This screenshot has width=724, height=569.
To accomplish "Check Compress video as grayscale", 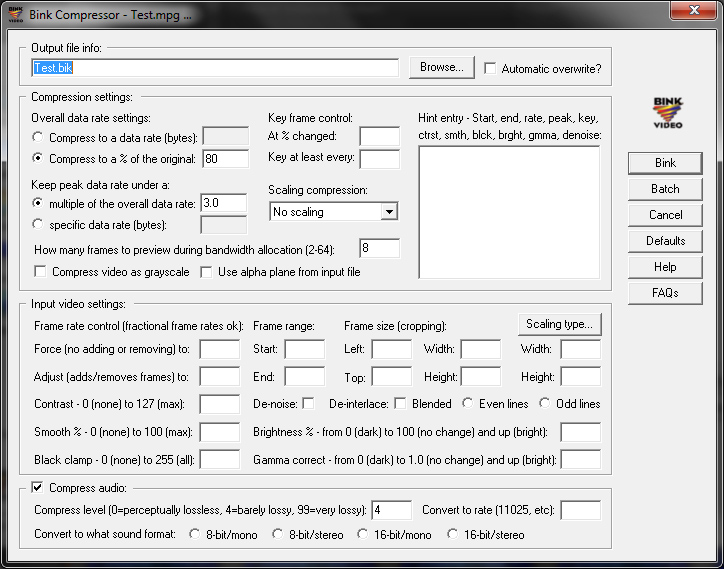I will [x=40, y=271].
